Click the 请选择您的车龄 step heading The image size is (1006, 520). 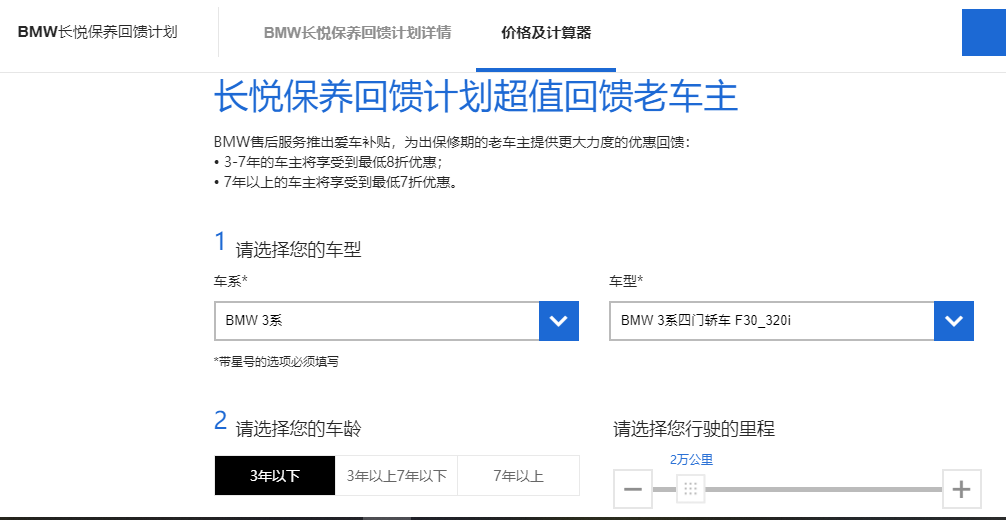point(298,428)
